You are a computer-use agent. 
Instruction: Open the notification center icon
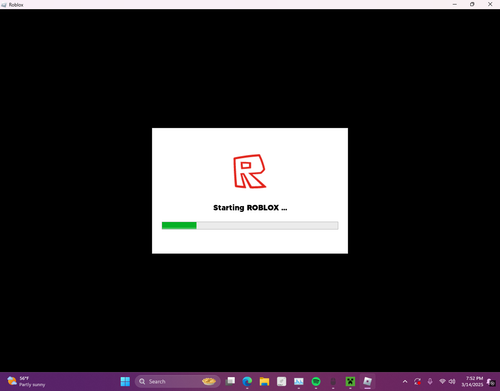(491, 382)
